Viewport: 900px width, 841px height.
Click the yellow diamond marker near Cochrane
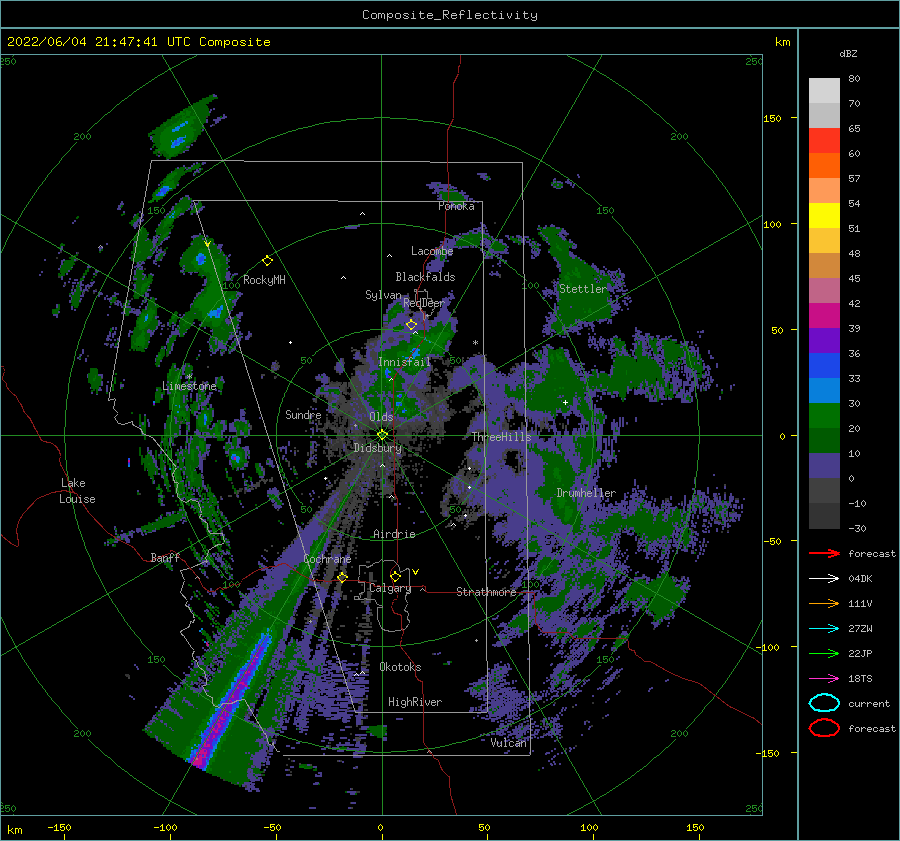click(342, 577)
